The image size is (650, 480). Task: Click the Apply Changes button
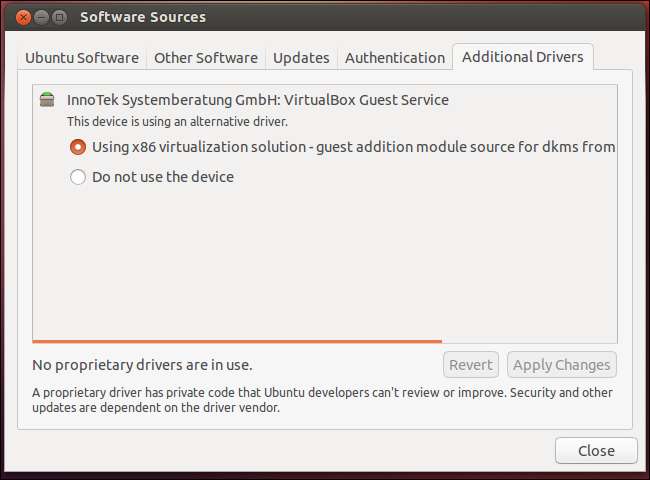[561, 365]
